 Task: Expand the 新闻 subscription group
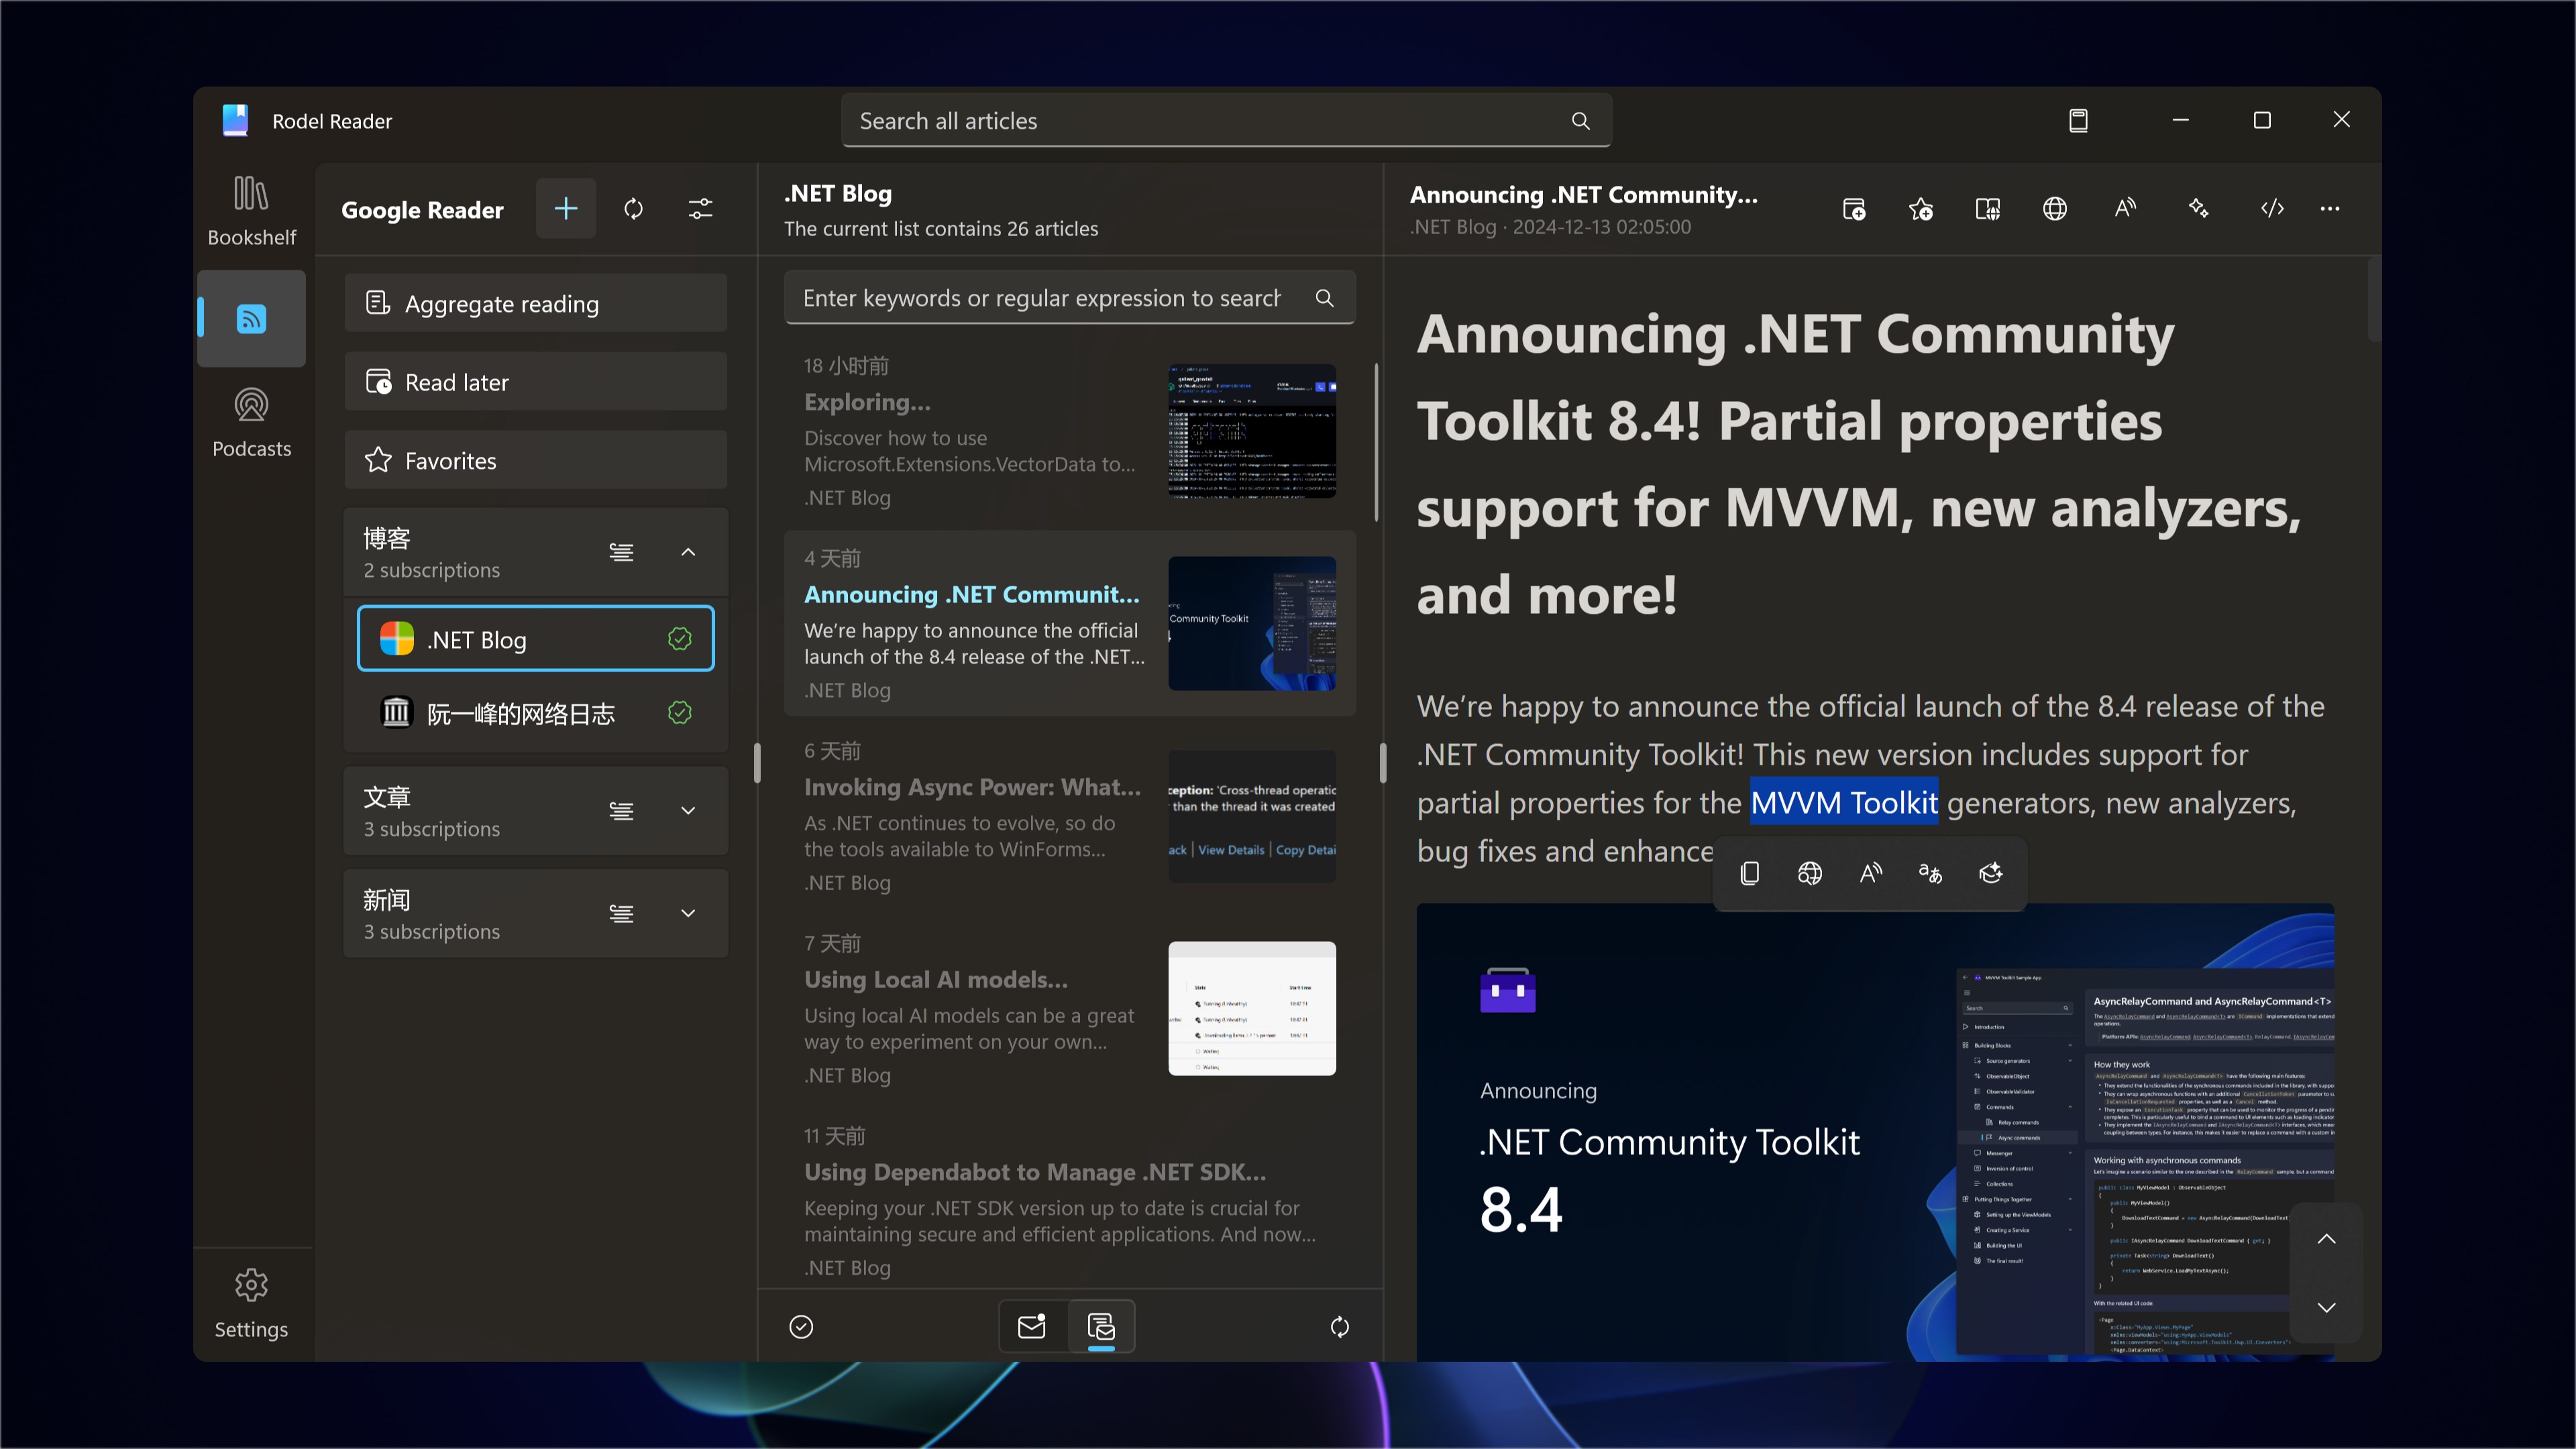(x=688, y=913)
